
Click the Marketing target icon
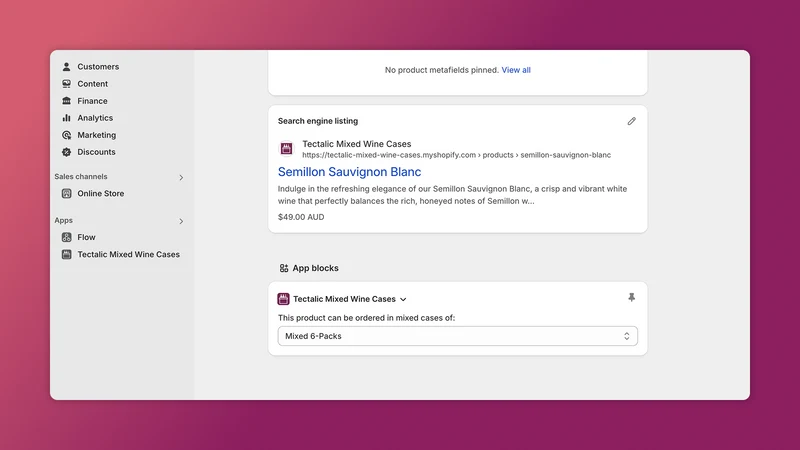click(x=66, y=135)
